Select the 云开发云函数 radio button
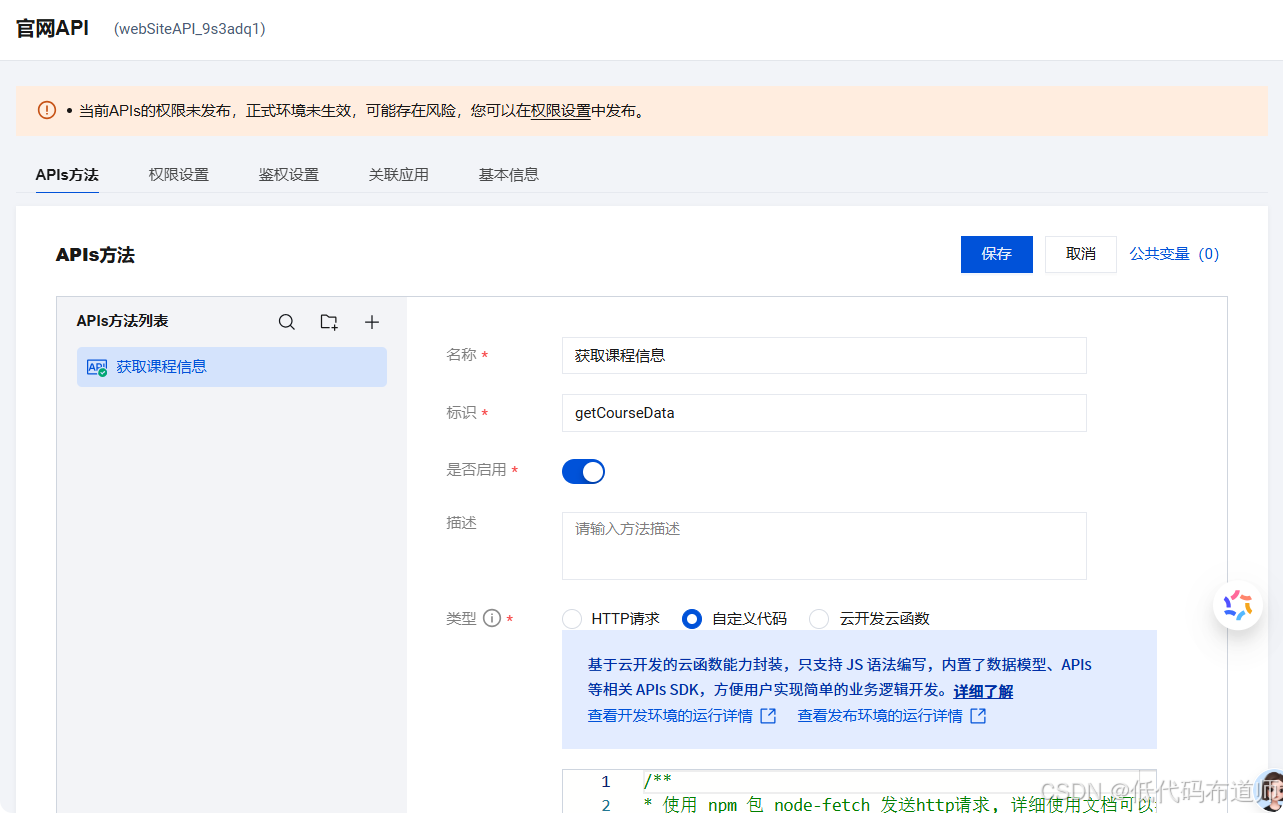Screen dimensions: 1283x813 [819, 619]
